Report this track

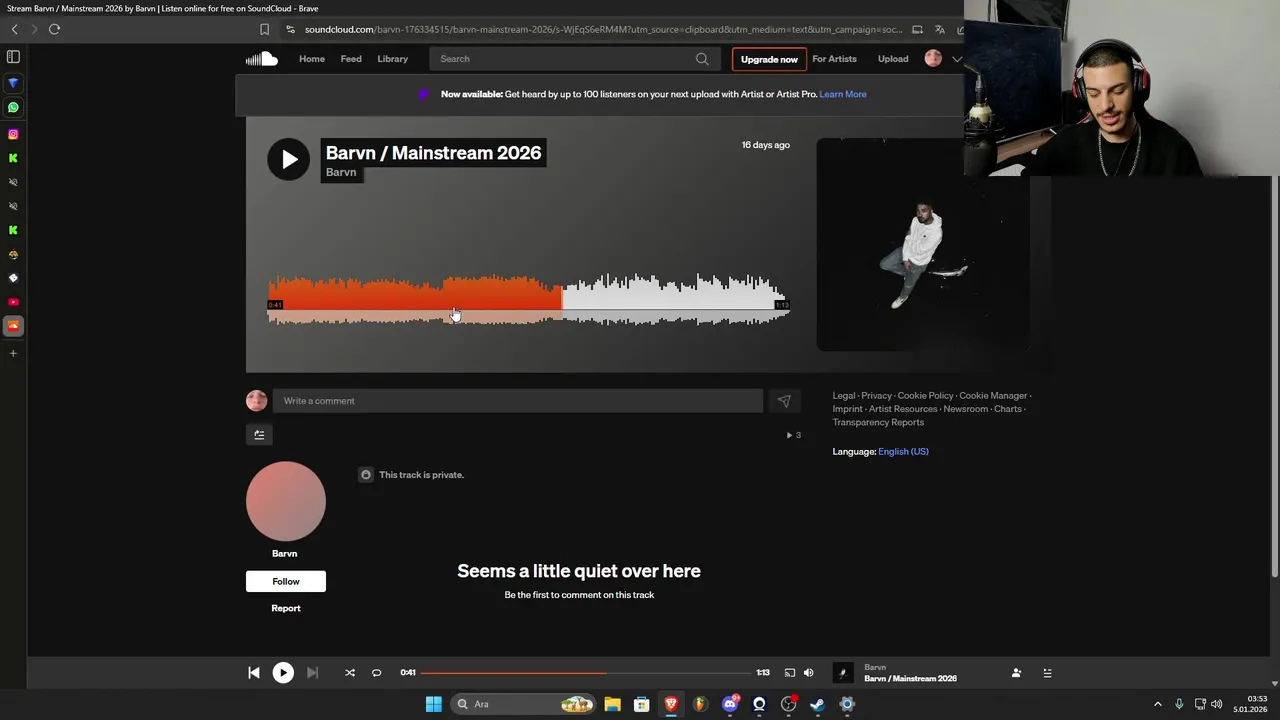pyautogui.click(x=286, y=608)
